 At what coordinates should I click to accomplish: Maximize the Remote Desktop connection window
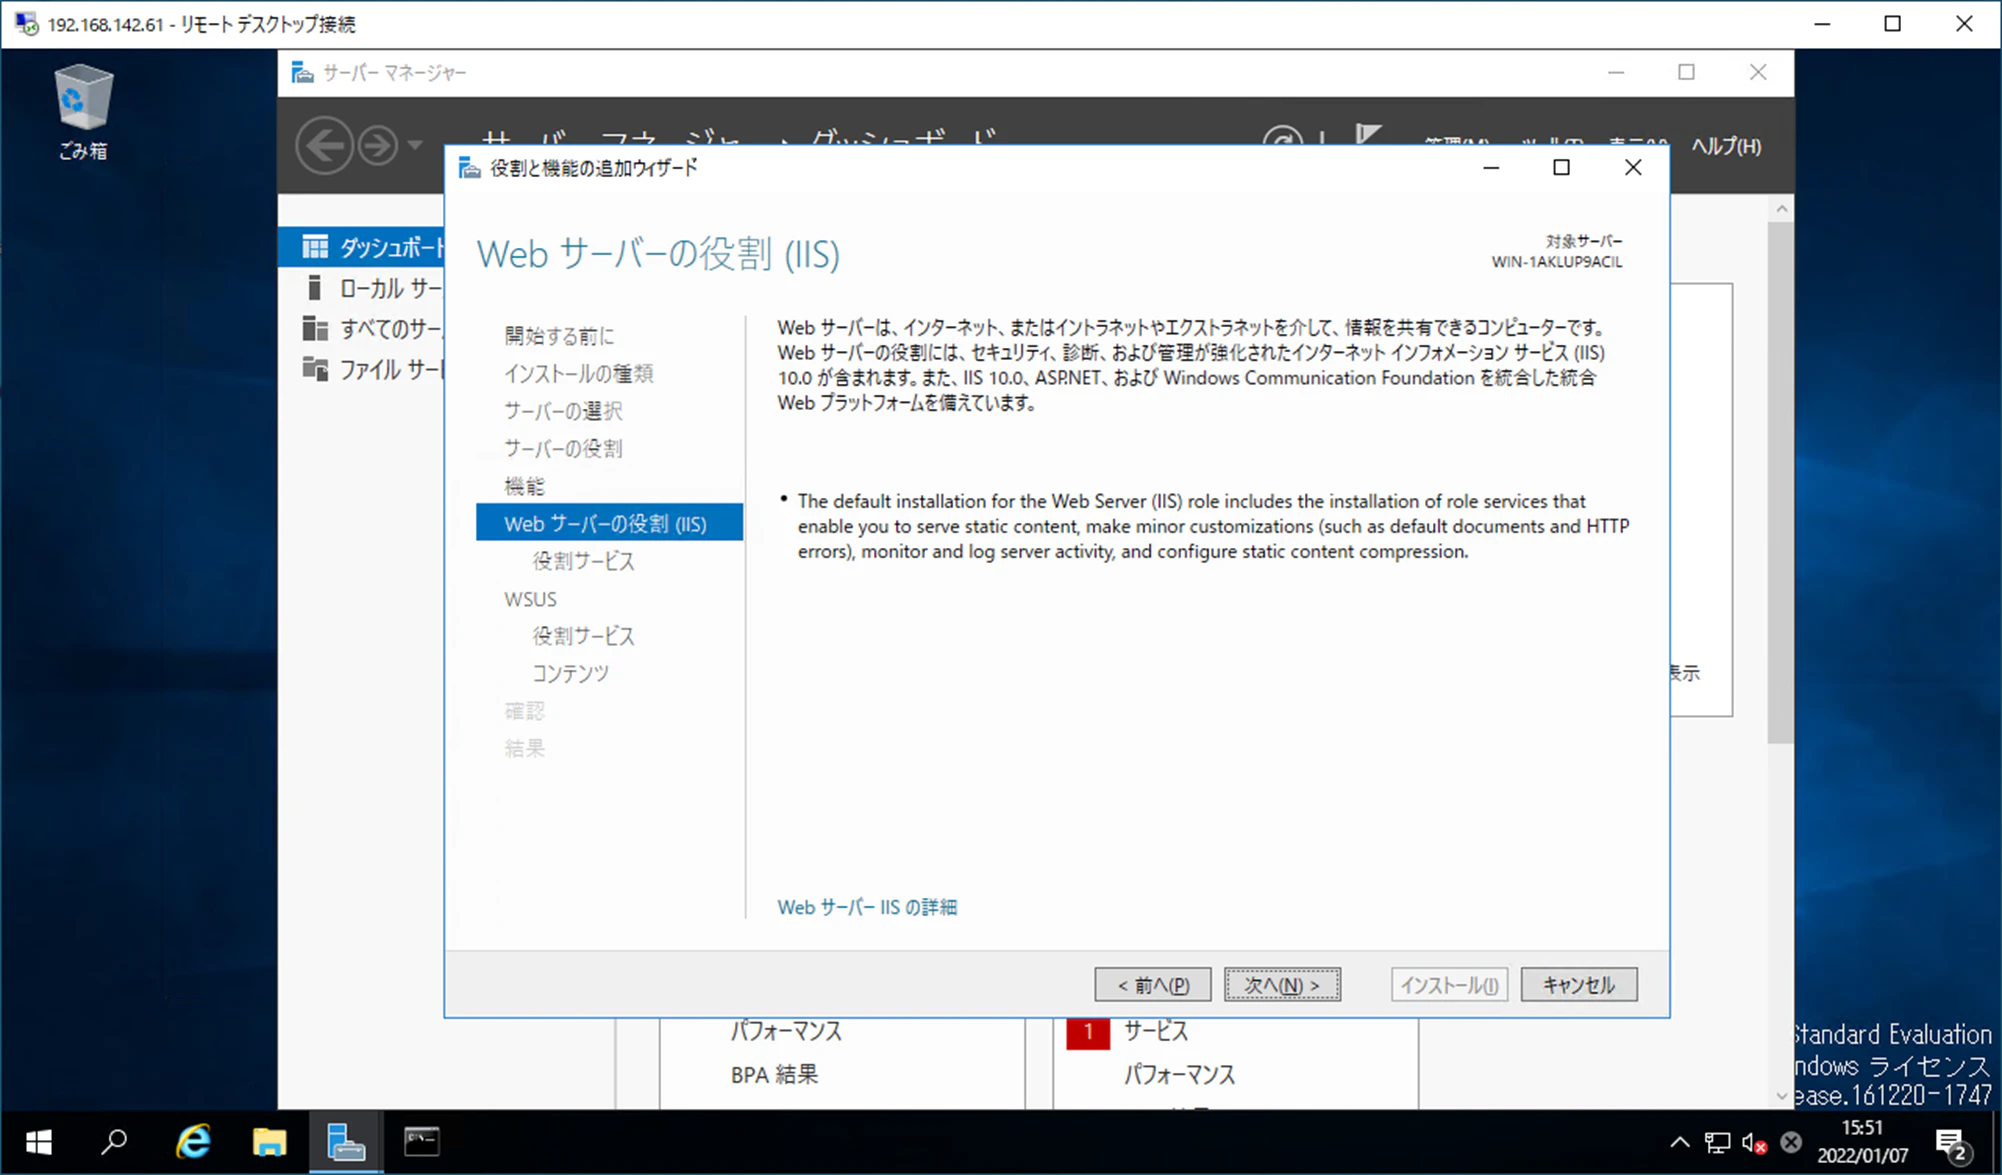[x=1893, y=24]
